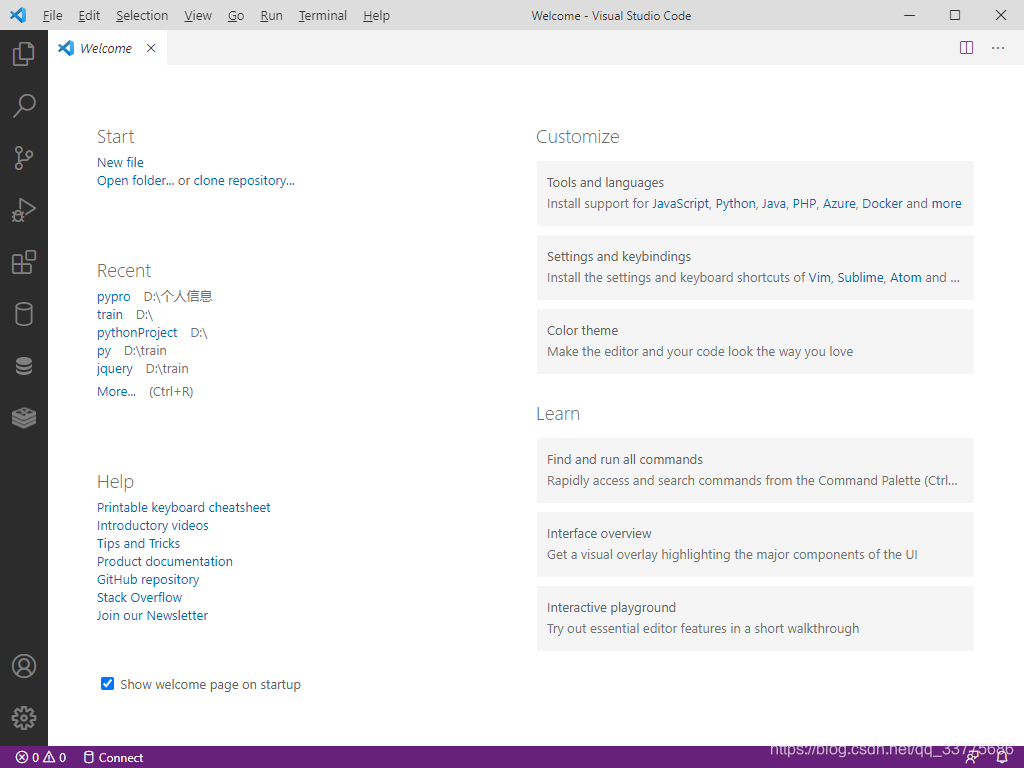This screenshot has height=768, width=1024.
Task: Click the clone repository... link
Action: (244, 181)
